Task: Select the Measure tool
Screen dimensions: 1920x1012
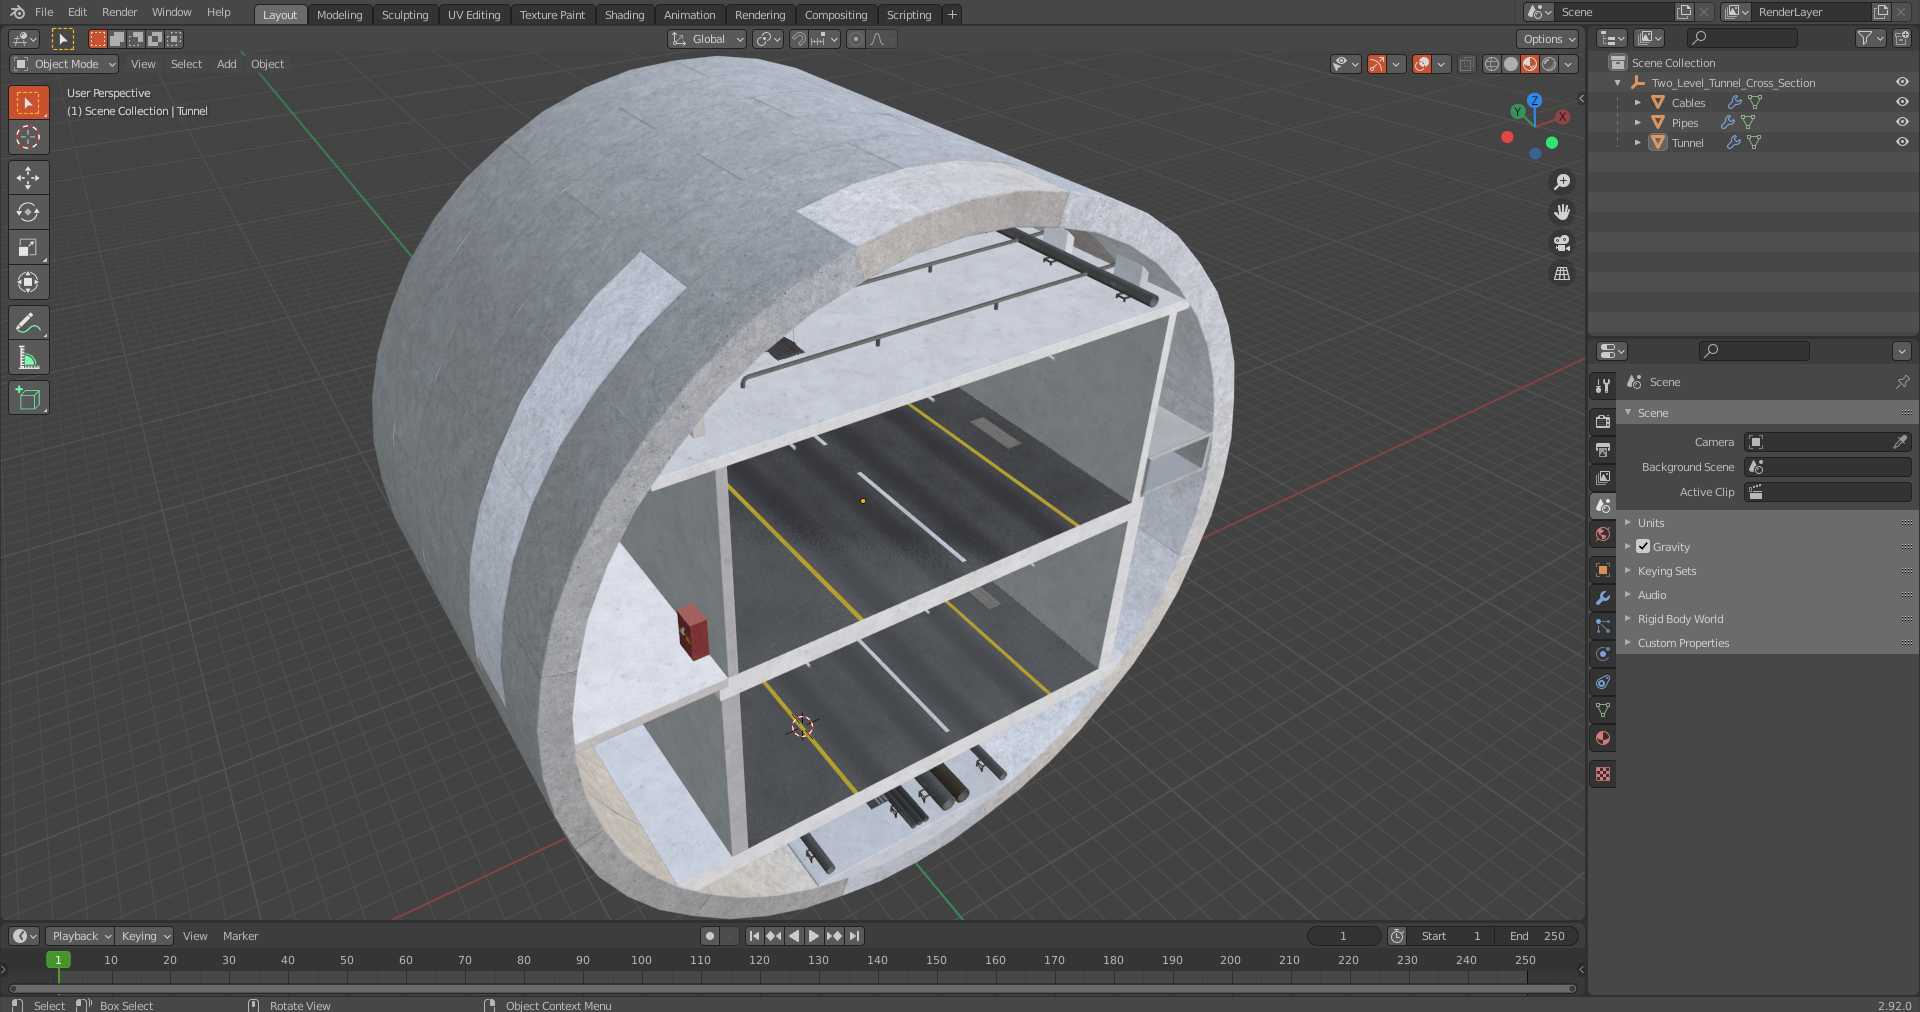Action: (28, 358)
